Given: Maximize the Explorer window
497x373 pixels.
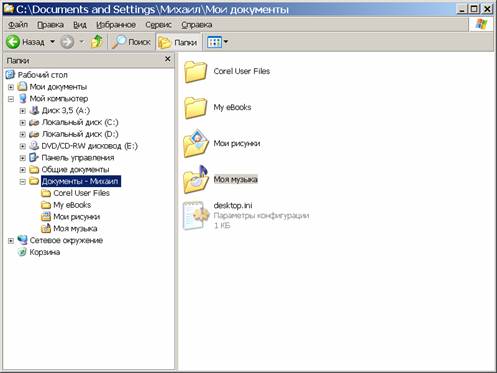Looking at the screenshot, I should [474, 9].
